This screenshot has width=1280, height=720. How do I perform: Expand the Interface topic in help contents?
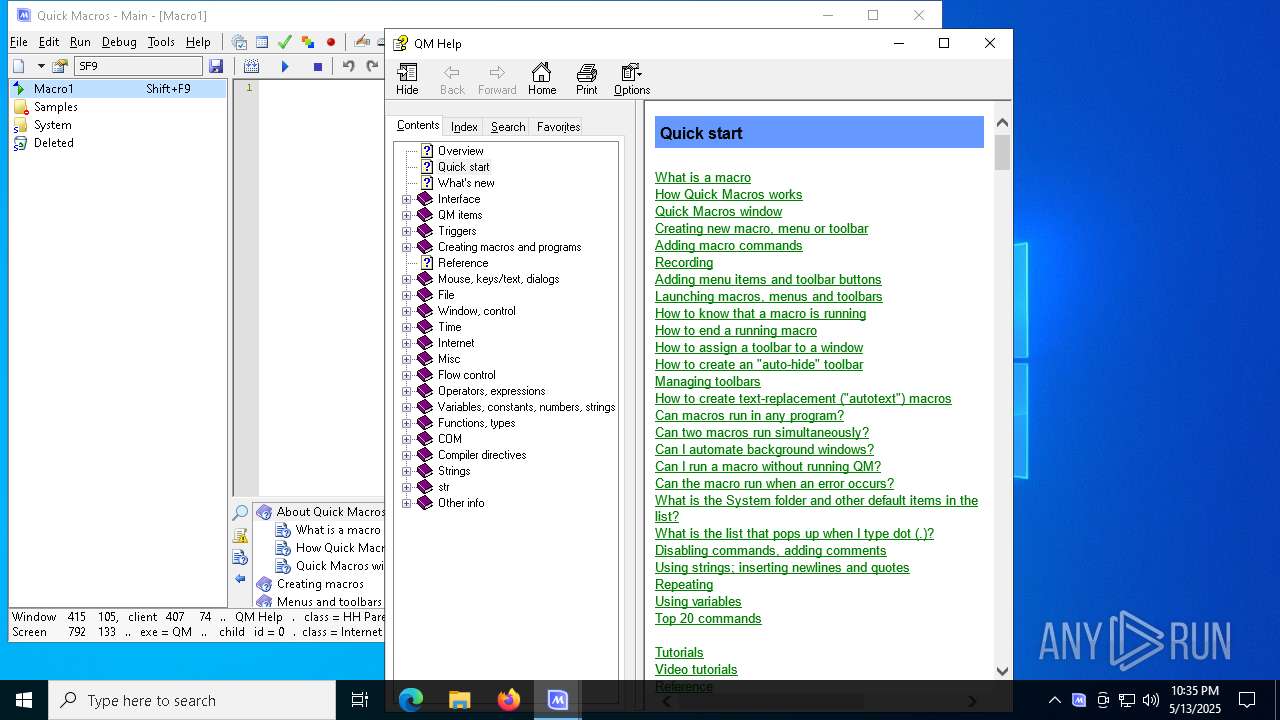(407, 199)
